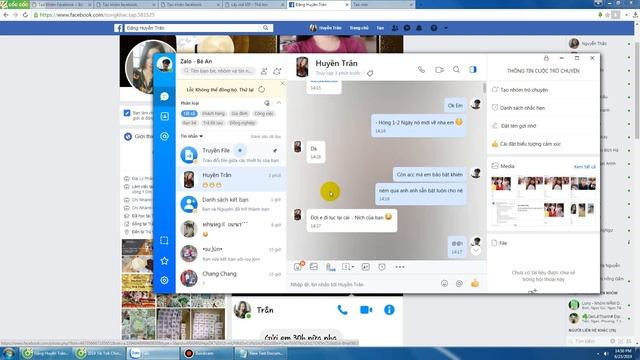Screen dimensions: 640x360
Task: Select the 'Gia đình' category tag
Action: (x=240, y=113)
